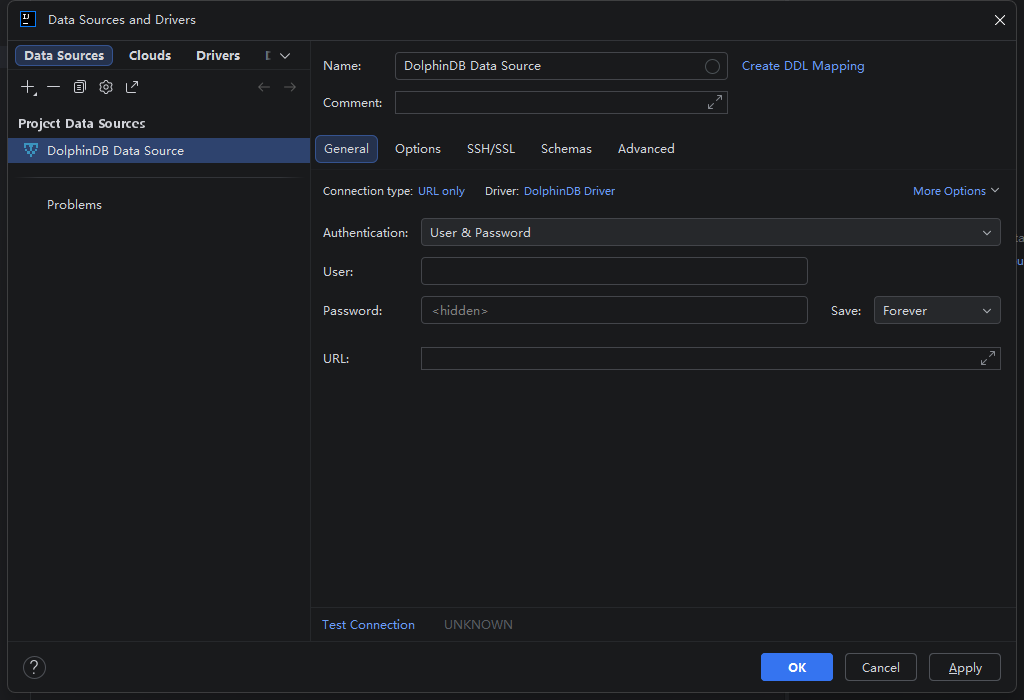The image size is (1024, 700).
Task: Navigate forward with right arrow
Action: (290, 87)
